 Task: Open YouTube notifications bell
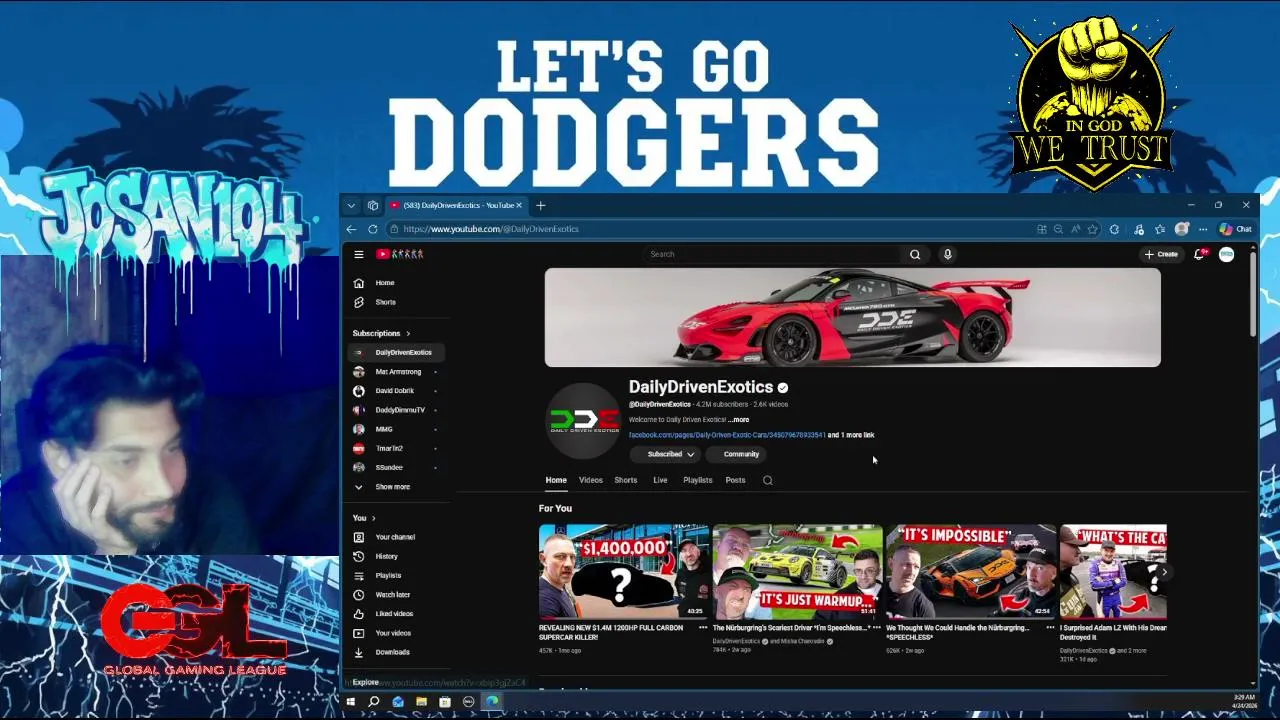tap(1200, 254)
